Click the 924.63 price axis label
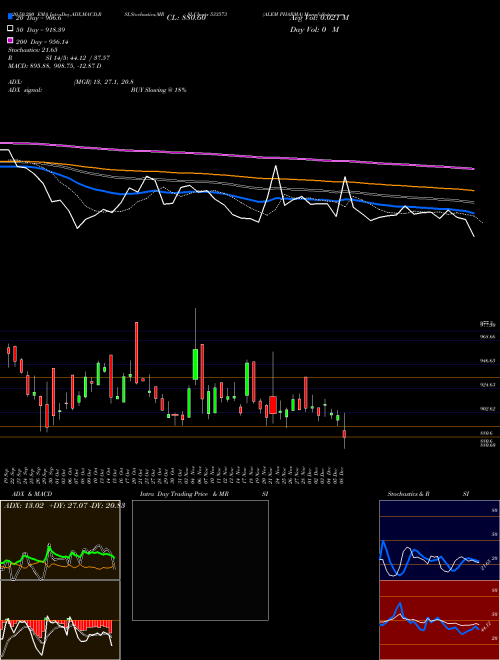 [x=487, y=385]
